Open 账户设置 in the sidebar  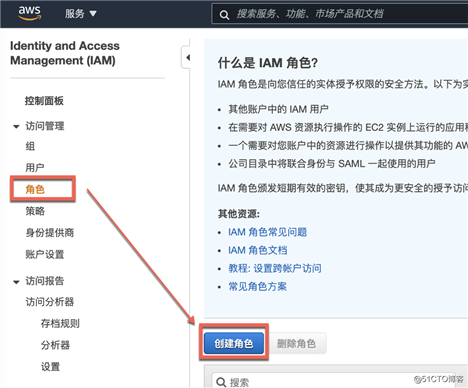45,255
